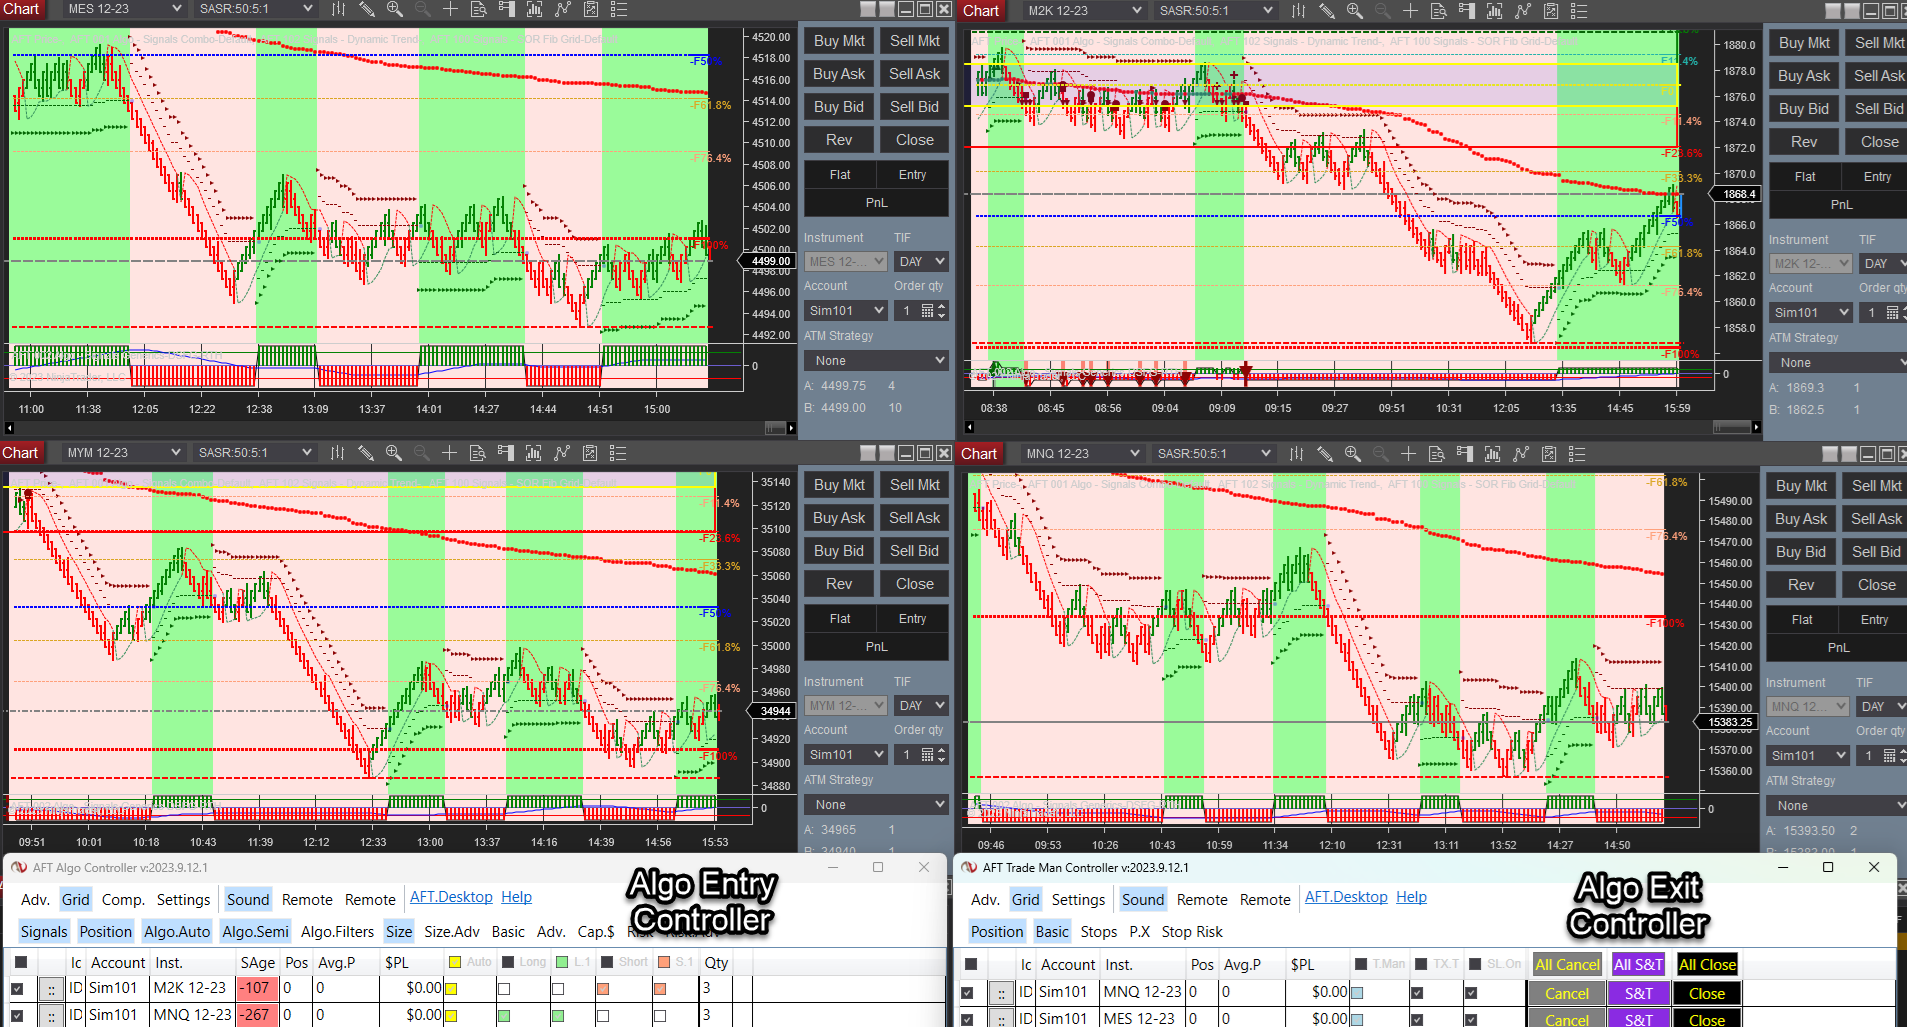Open Algo.Filters tab in Algo Controller
This screenshot has height=1028, width=1907.
337,932
